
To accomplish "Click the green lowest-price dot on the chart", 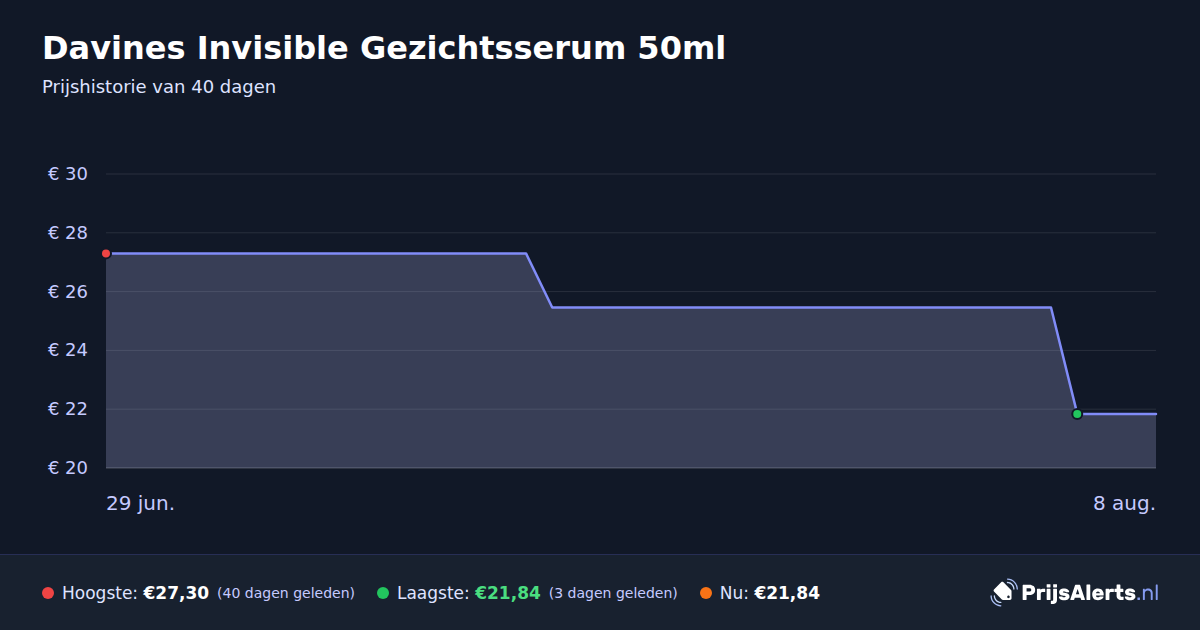I will tap(1077, 414).
